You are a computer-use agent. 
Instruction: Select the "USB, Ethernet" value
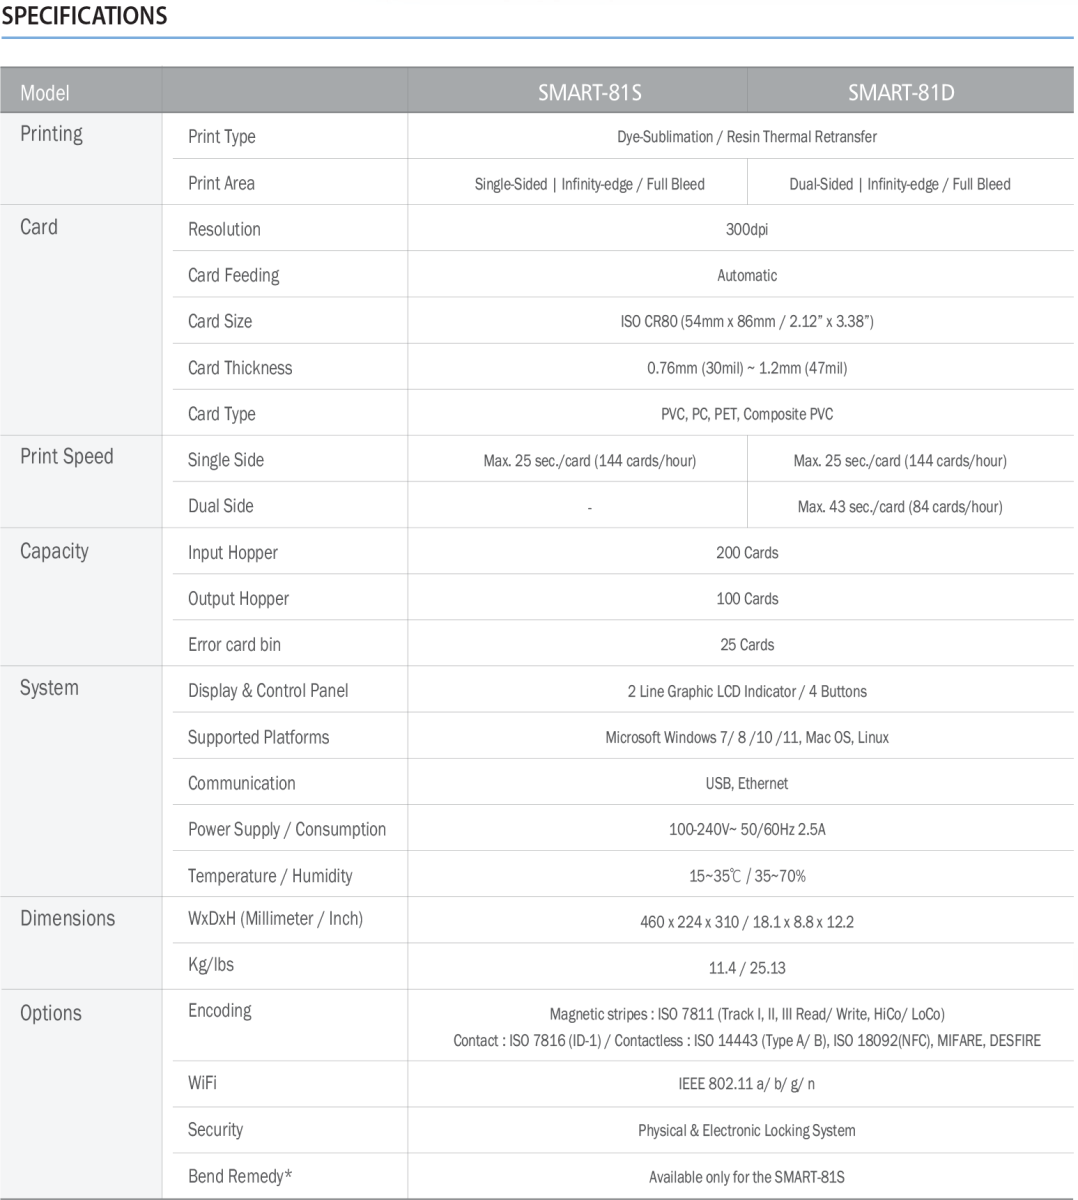tap(747, 784)
